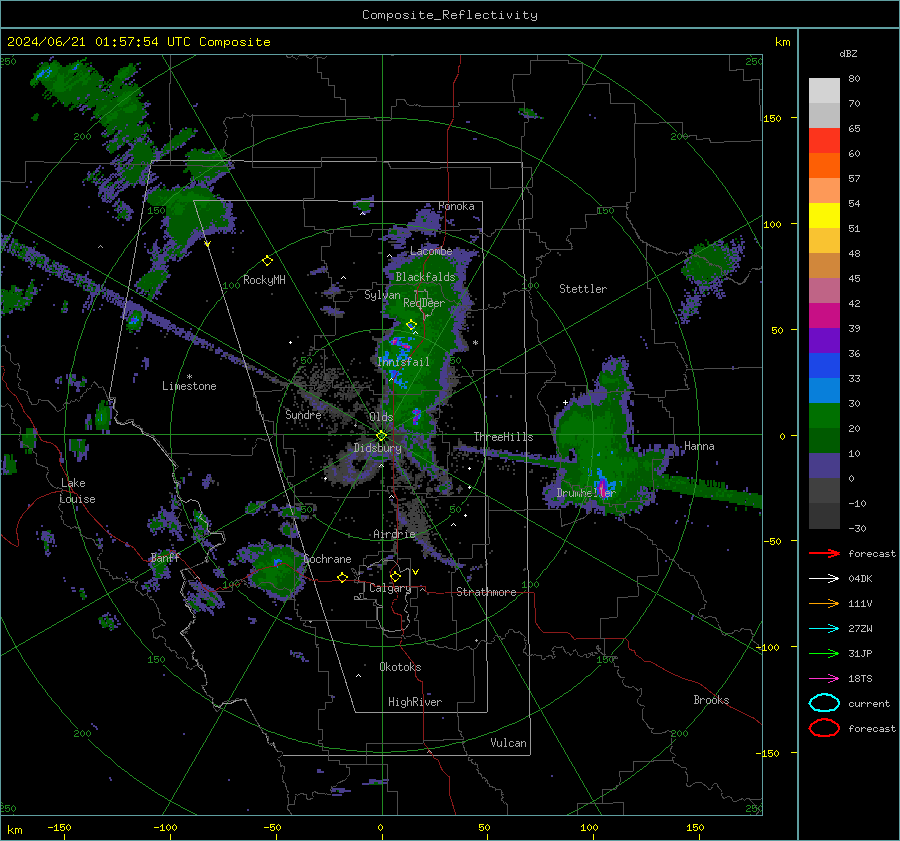Click the magenta 18TS arrow icon

[824, 679]
